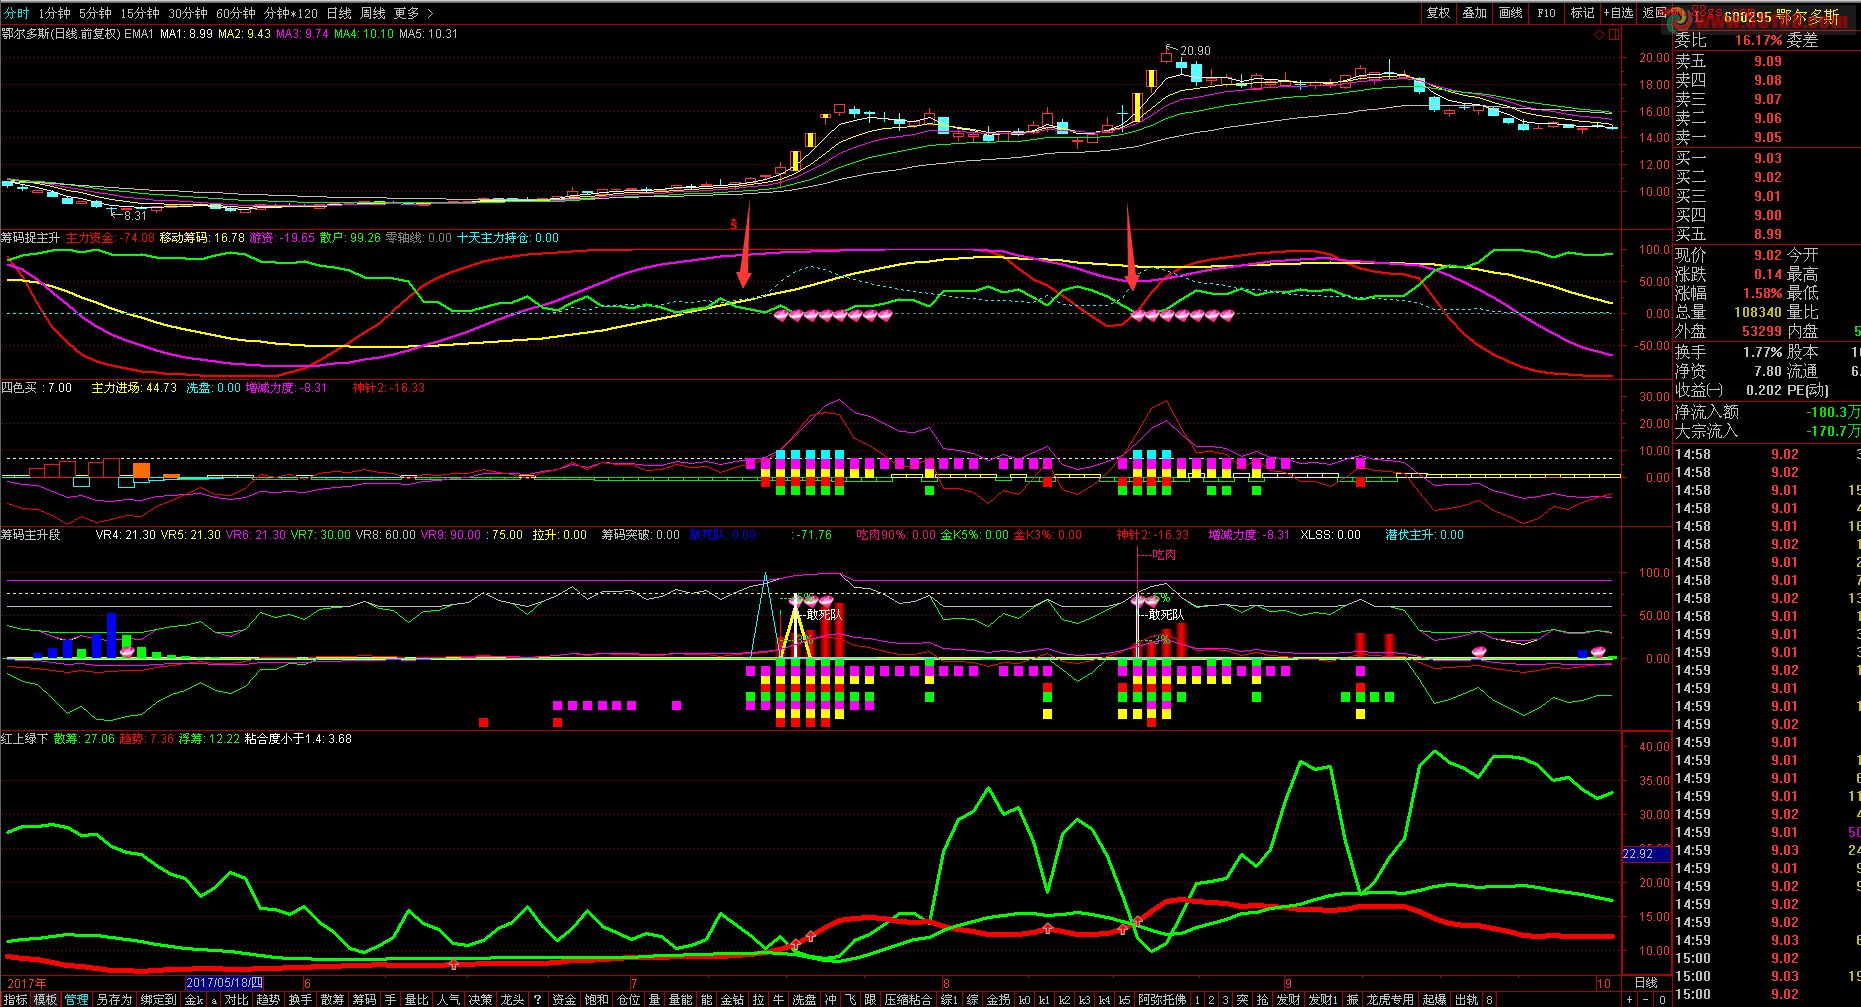Click the question mark help icon
The height and width of the screenshot is (1007, 1861).
point(538,999)
